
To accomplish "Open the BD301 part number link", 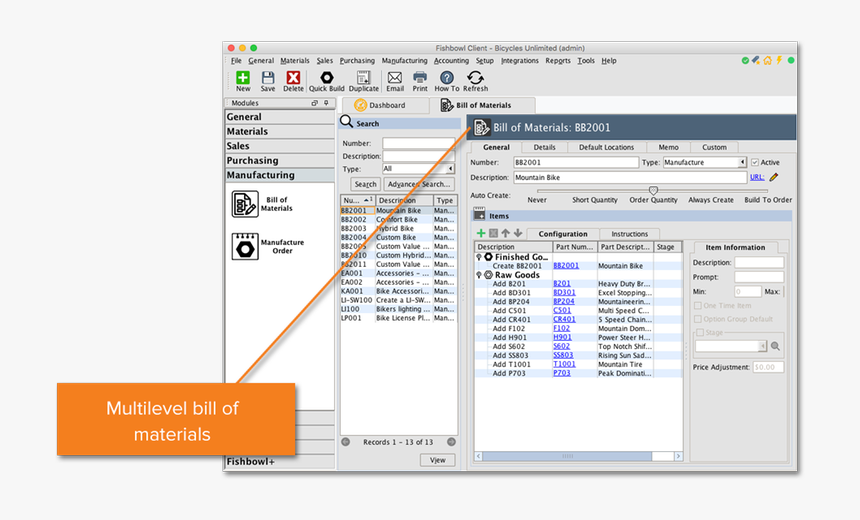I will [x=564, y=293].
